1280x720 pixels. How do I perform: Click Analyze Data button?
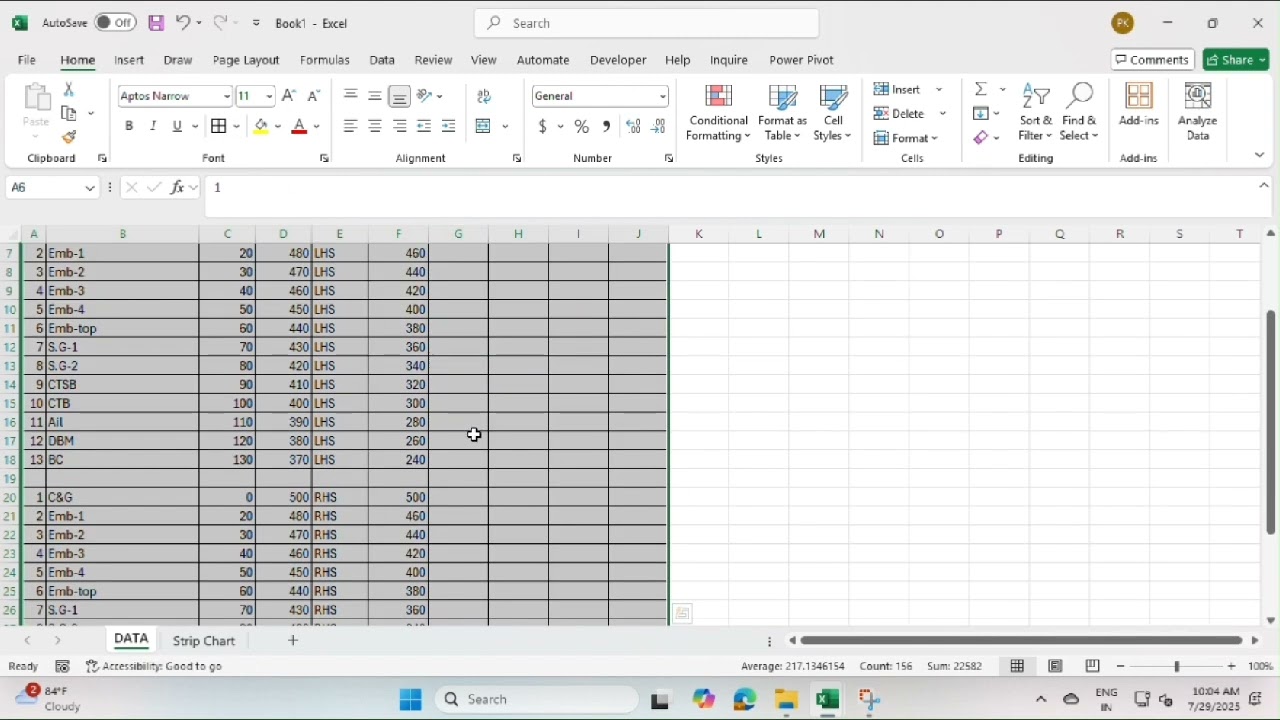1197,112
